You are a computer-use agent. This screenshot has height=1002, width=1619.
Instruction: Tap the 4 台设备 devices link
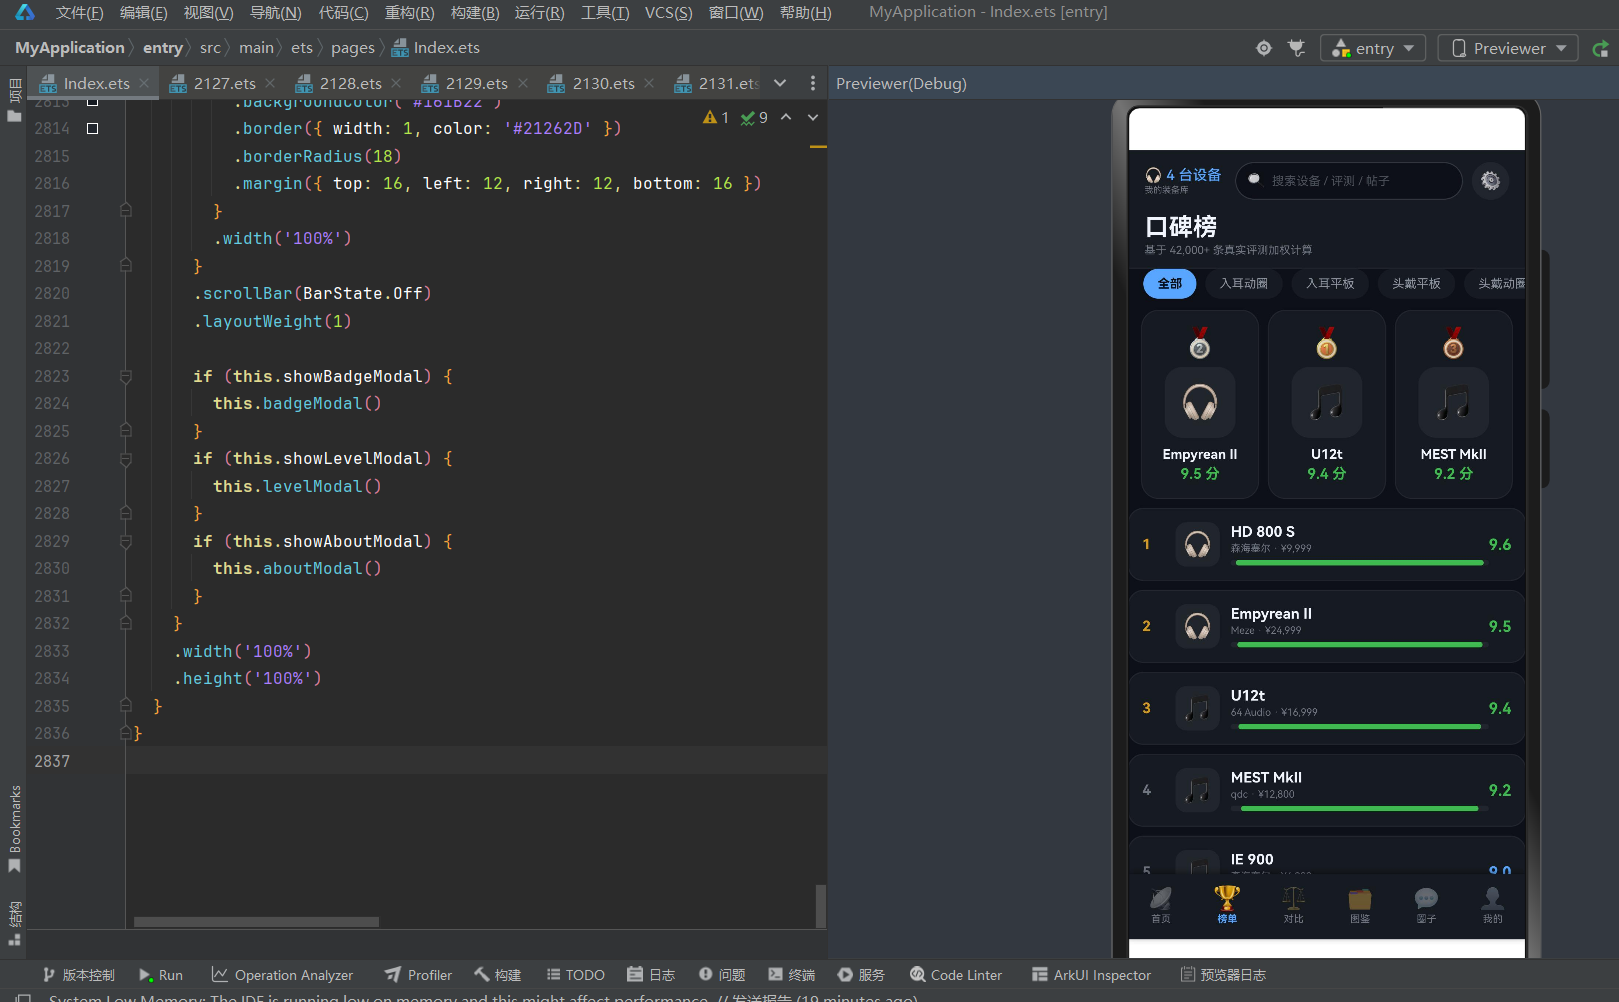point(1183,179)
